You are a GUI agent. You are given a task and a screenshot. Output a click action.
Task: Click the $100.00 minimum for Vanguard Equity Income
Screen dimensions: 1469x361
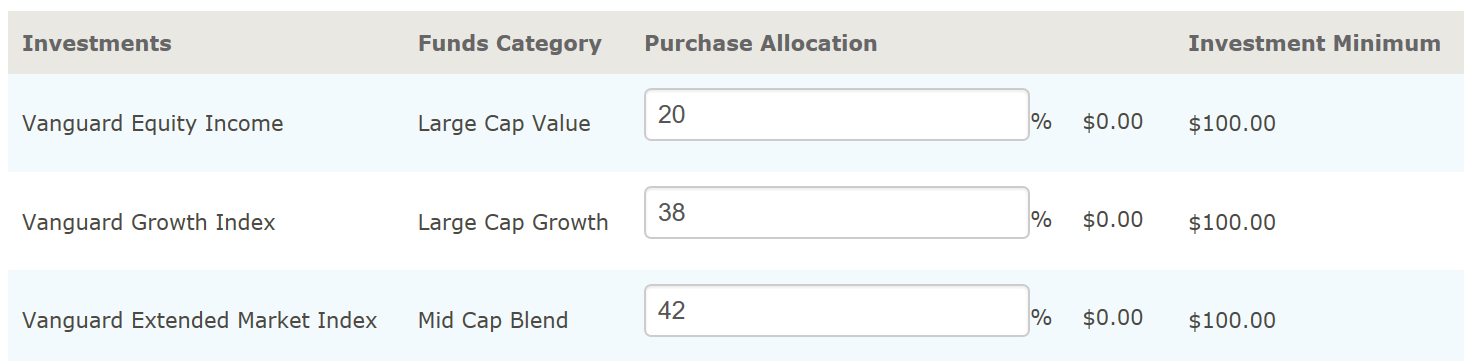[1232, 124]
